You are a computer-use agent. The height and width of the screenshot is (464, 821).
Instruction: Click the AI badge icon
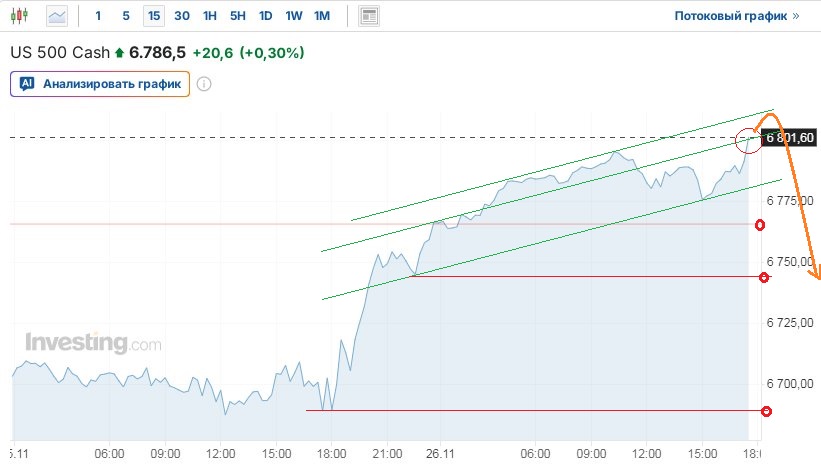tap(28, 84)
